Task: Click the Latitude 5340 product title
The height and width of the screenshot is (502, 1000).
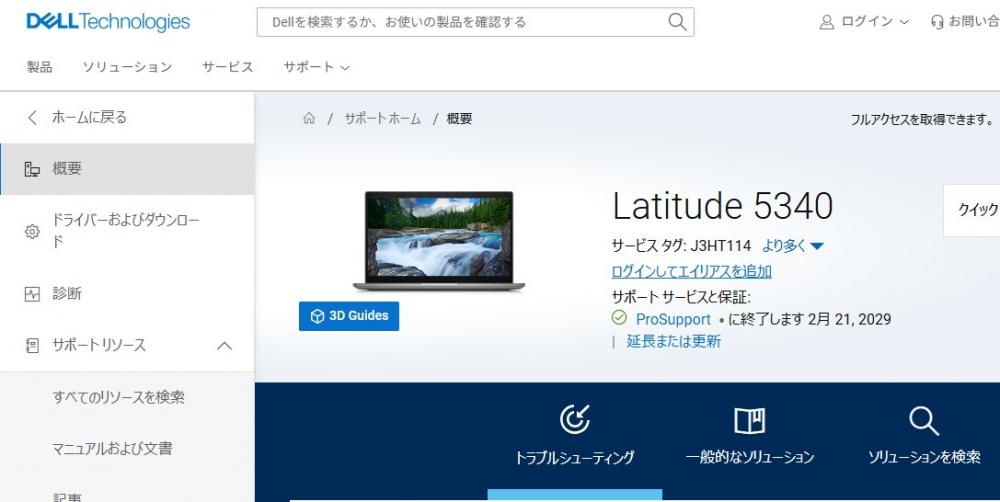Action: (723, 206)
